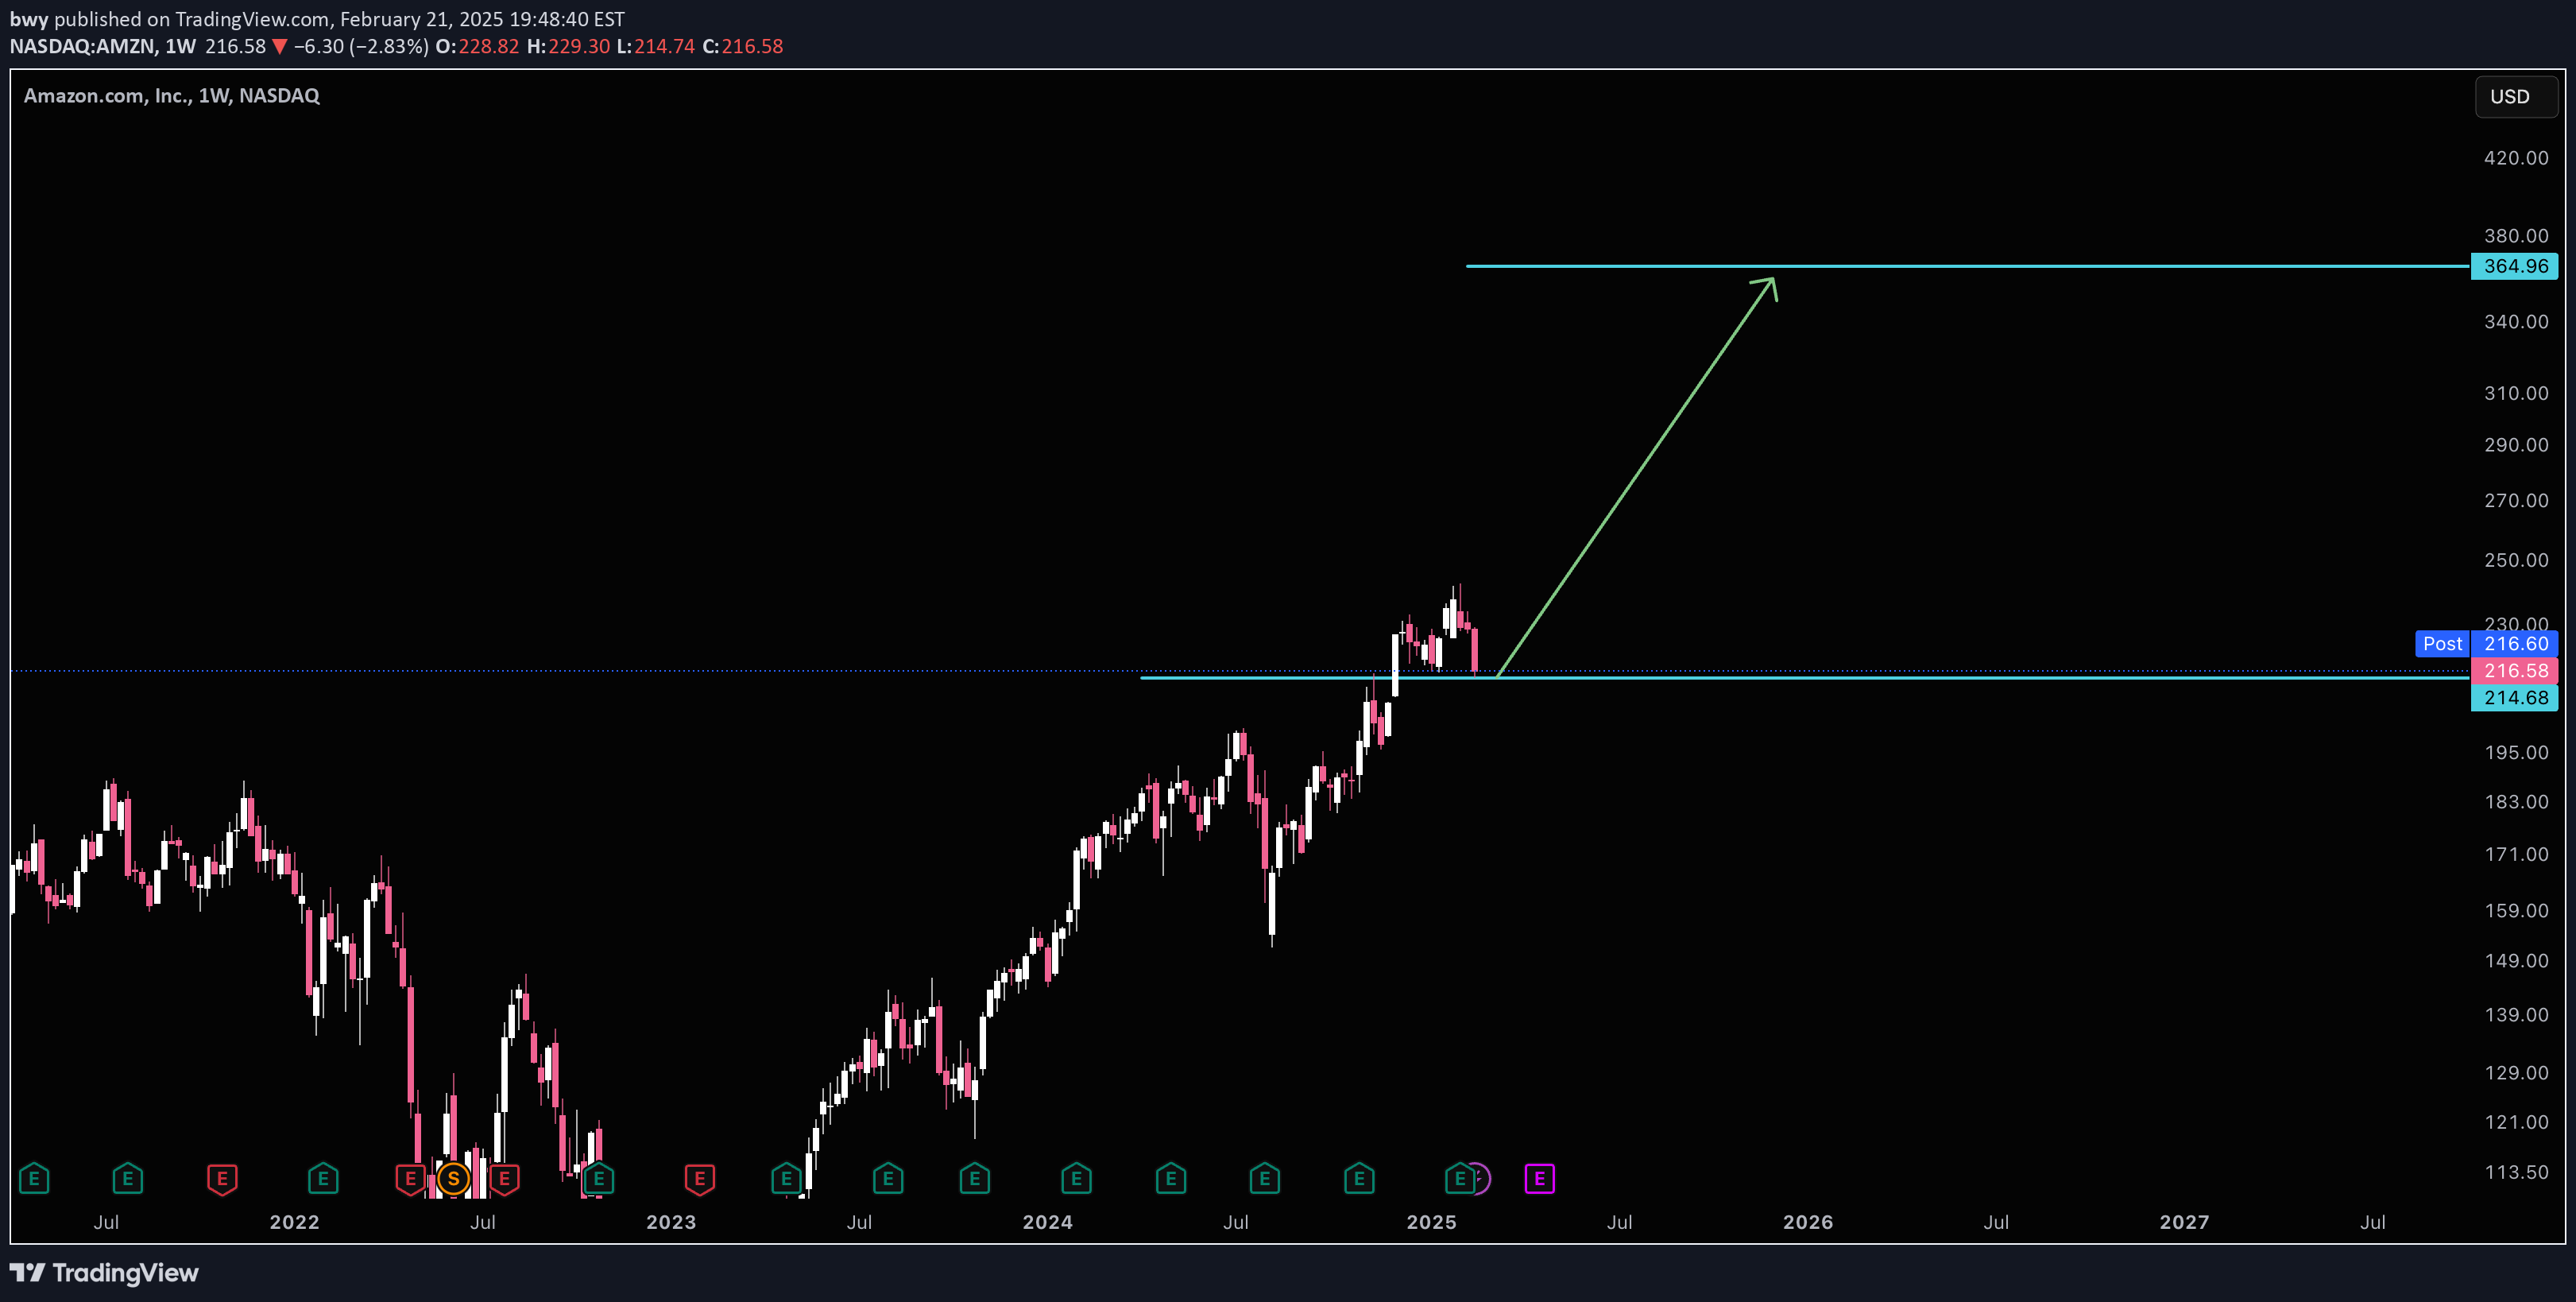Click the green earnings marker for April 2021
The height and width of the screenshot is (1302, 2576).
(x=34, y=1178)
